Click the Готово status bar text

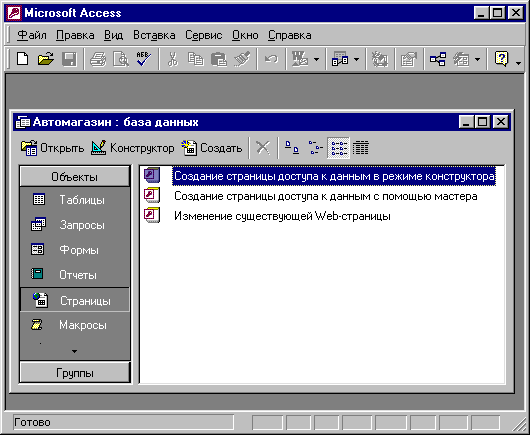pos(32,422)
